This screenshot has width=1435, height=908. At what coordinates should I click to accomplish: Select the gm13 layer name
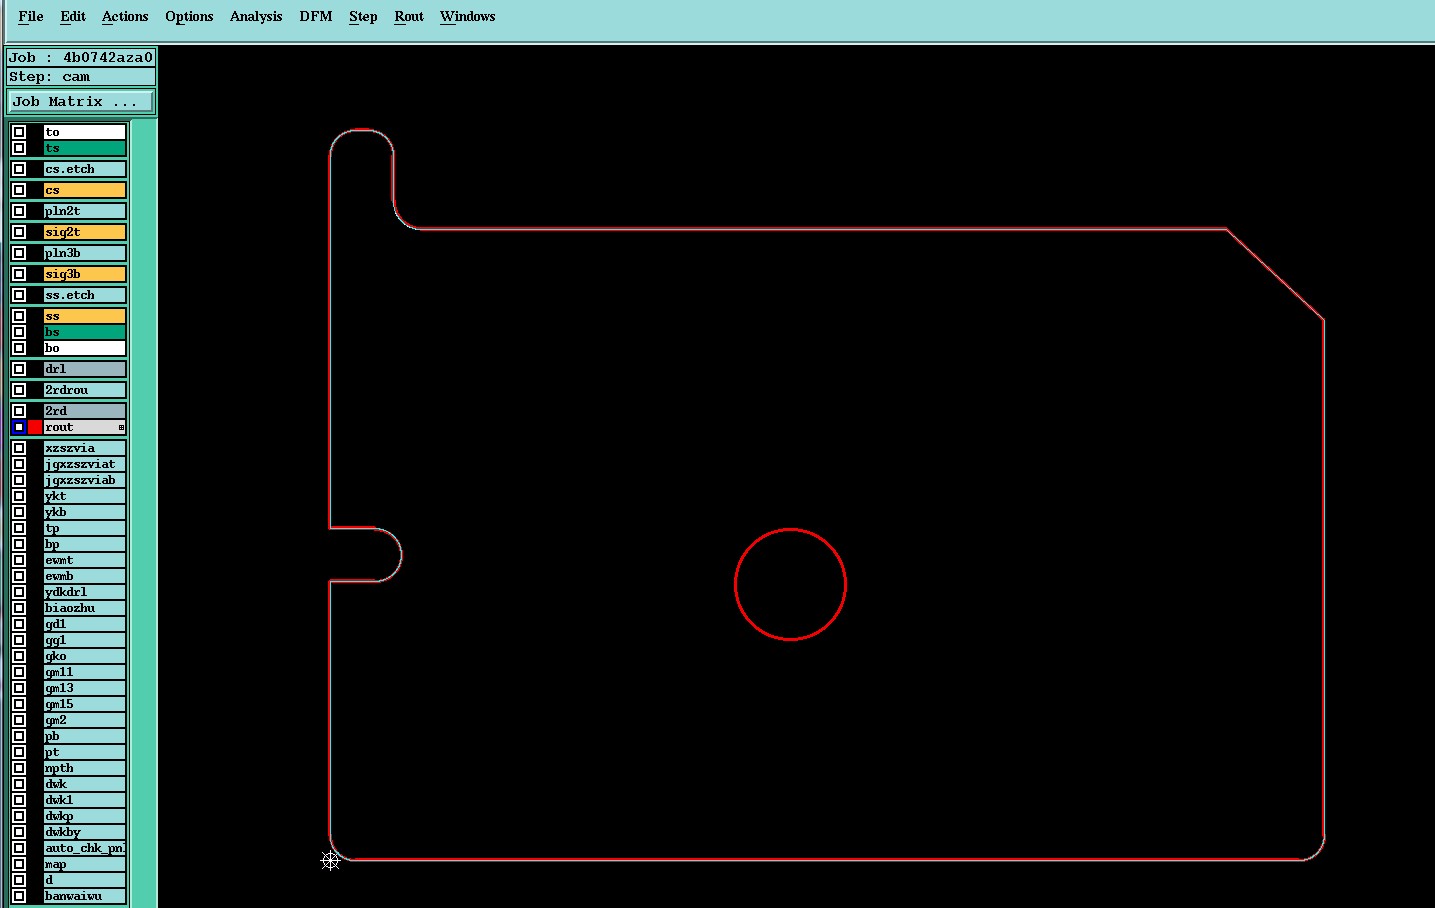85,688
